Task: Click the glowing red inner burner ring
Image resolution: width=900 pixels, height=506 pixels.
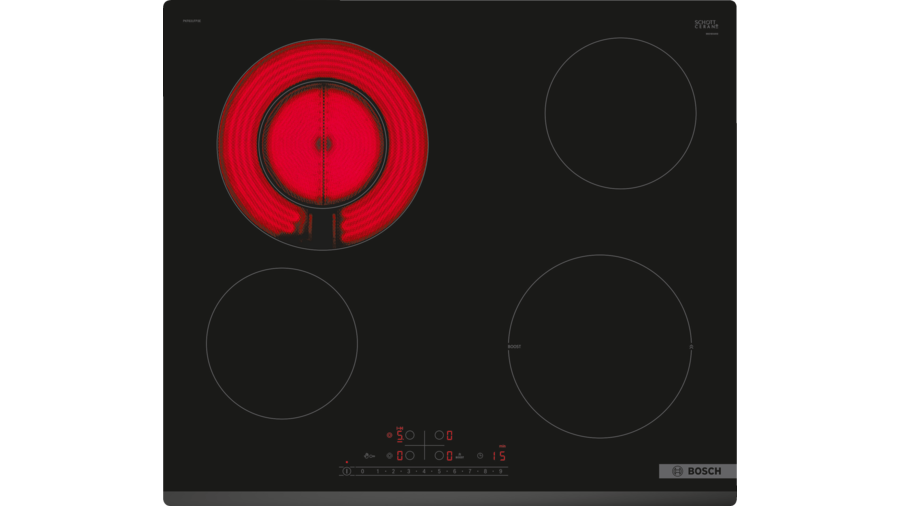Action: [x=322, y=143]
